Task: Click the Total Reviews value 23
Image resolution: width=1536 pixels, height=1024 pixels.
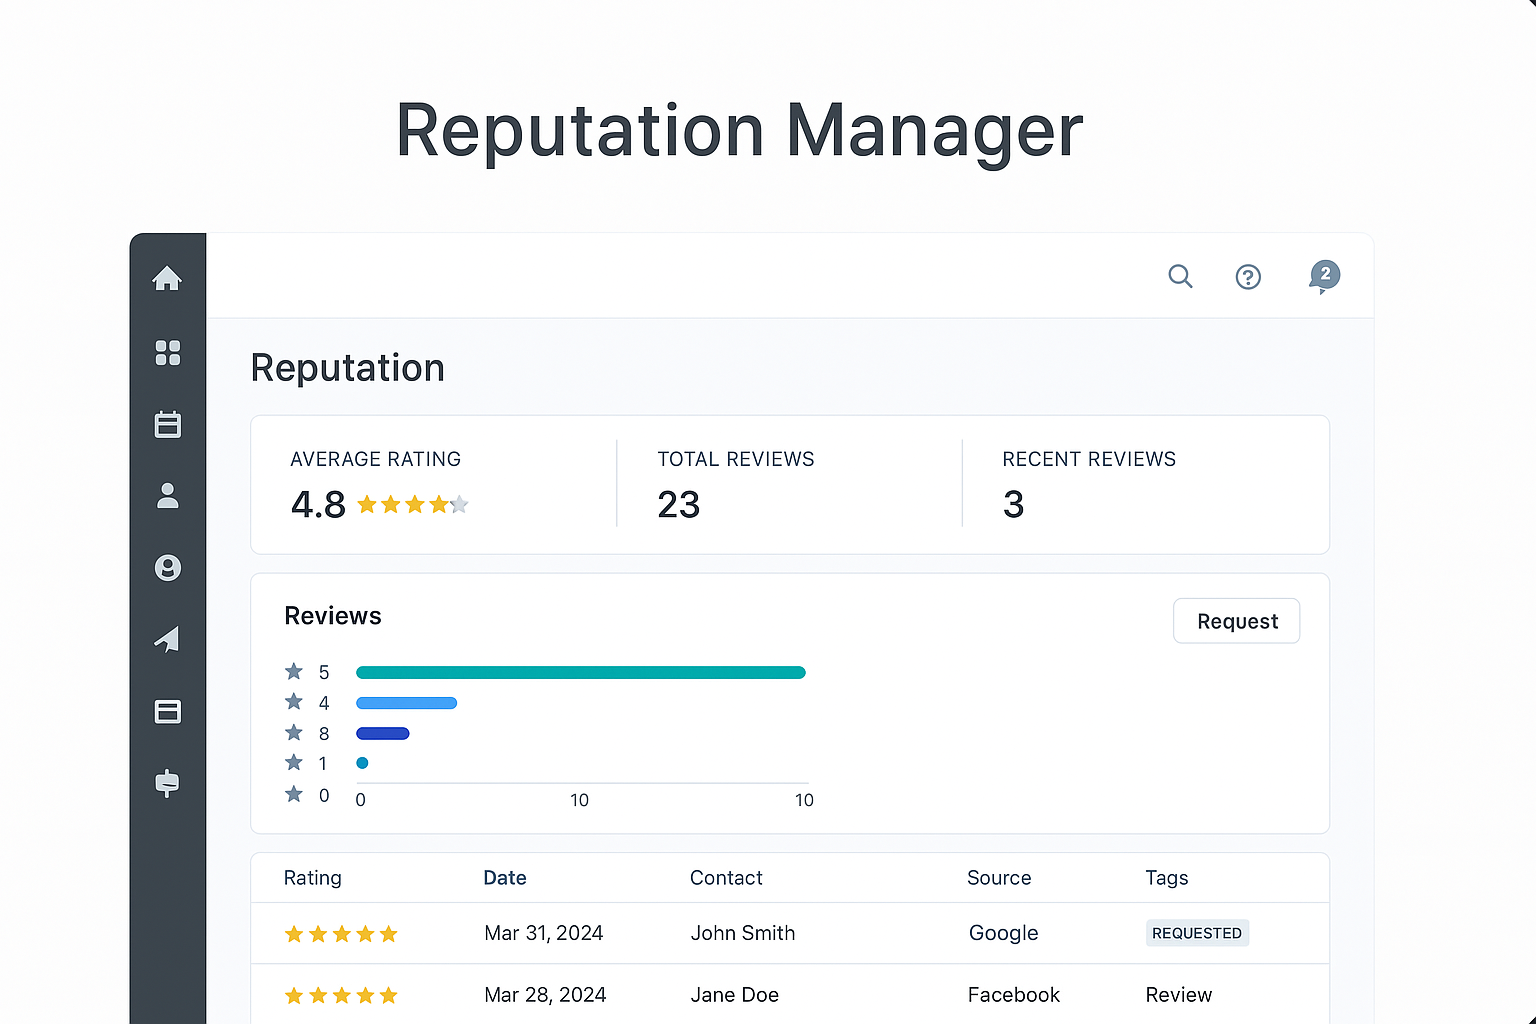Action: click(679, 505)
